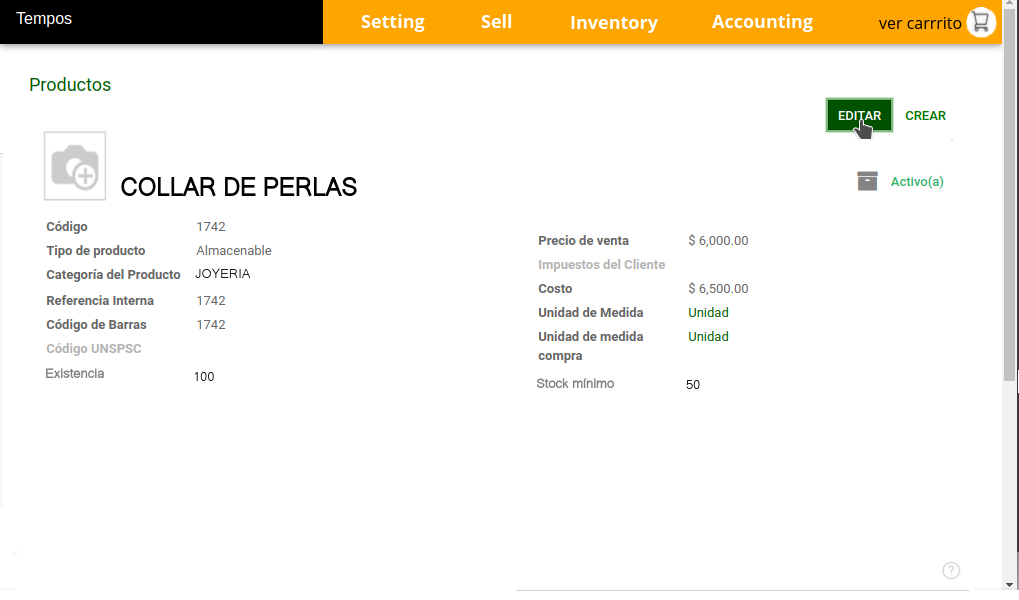Open the shopping cart icon
1019x600 pixels.
point(981,22)
